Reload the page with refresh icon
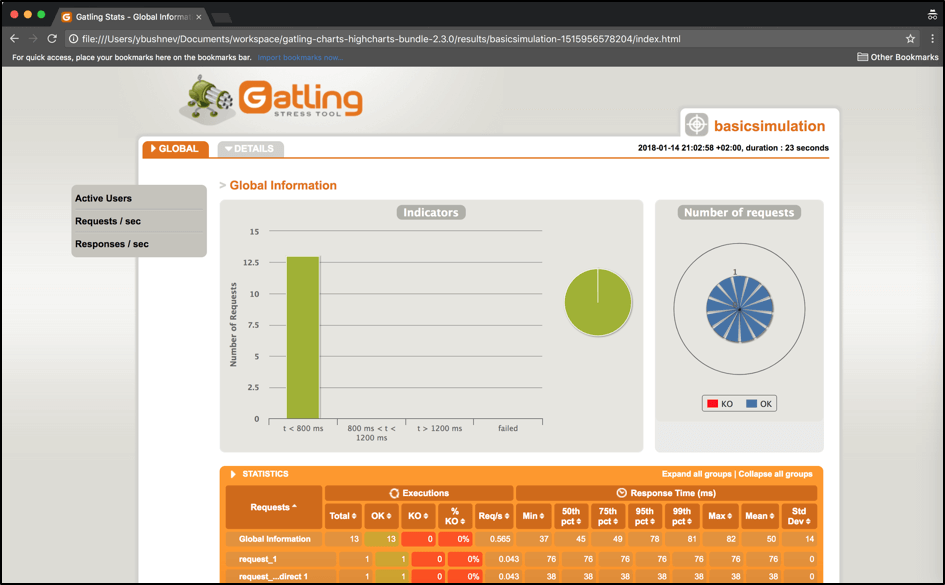The height and width of the screenshot is (585, 945). [52, 39]
